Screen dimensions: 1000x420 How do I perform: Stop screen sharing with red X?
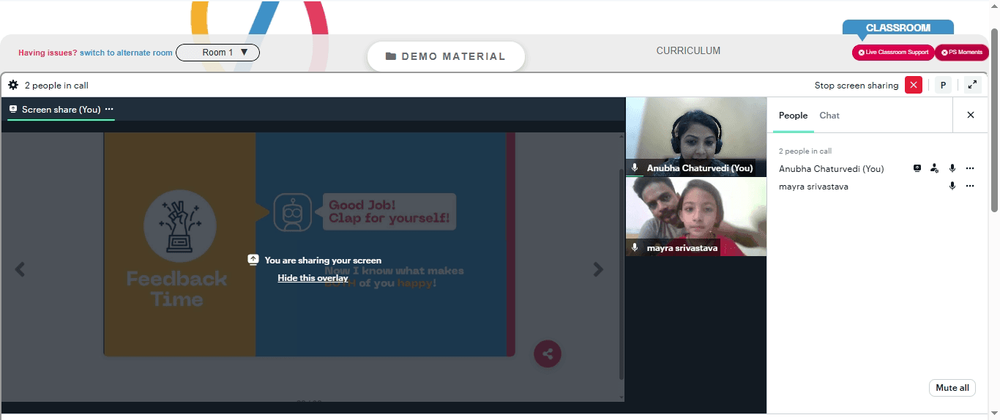click(914, 85)
